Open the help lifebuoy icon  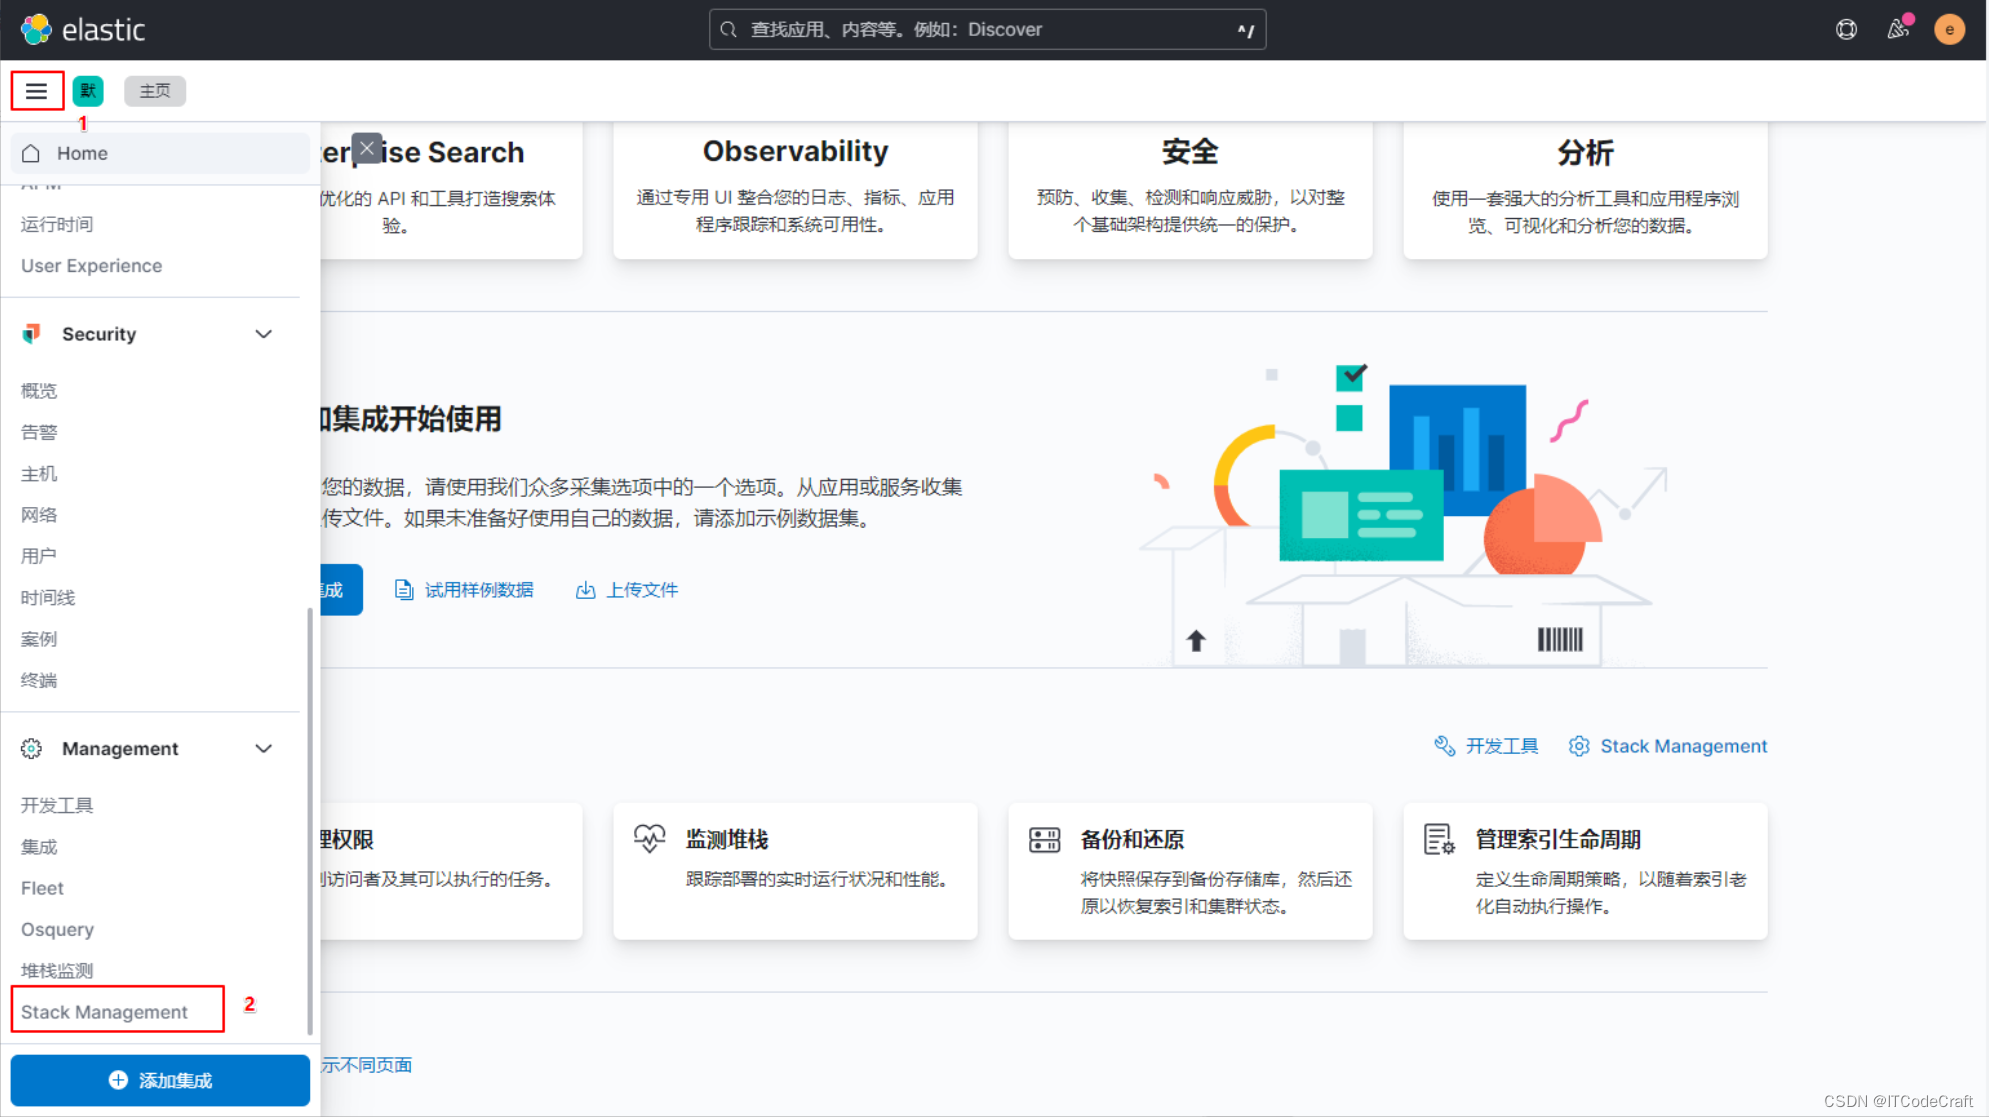tap(1846, 29)
